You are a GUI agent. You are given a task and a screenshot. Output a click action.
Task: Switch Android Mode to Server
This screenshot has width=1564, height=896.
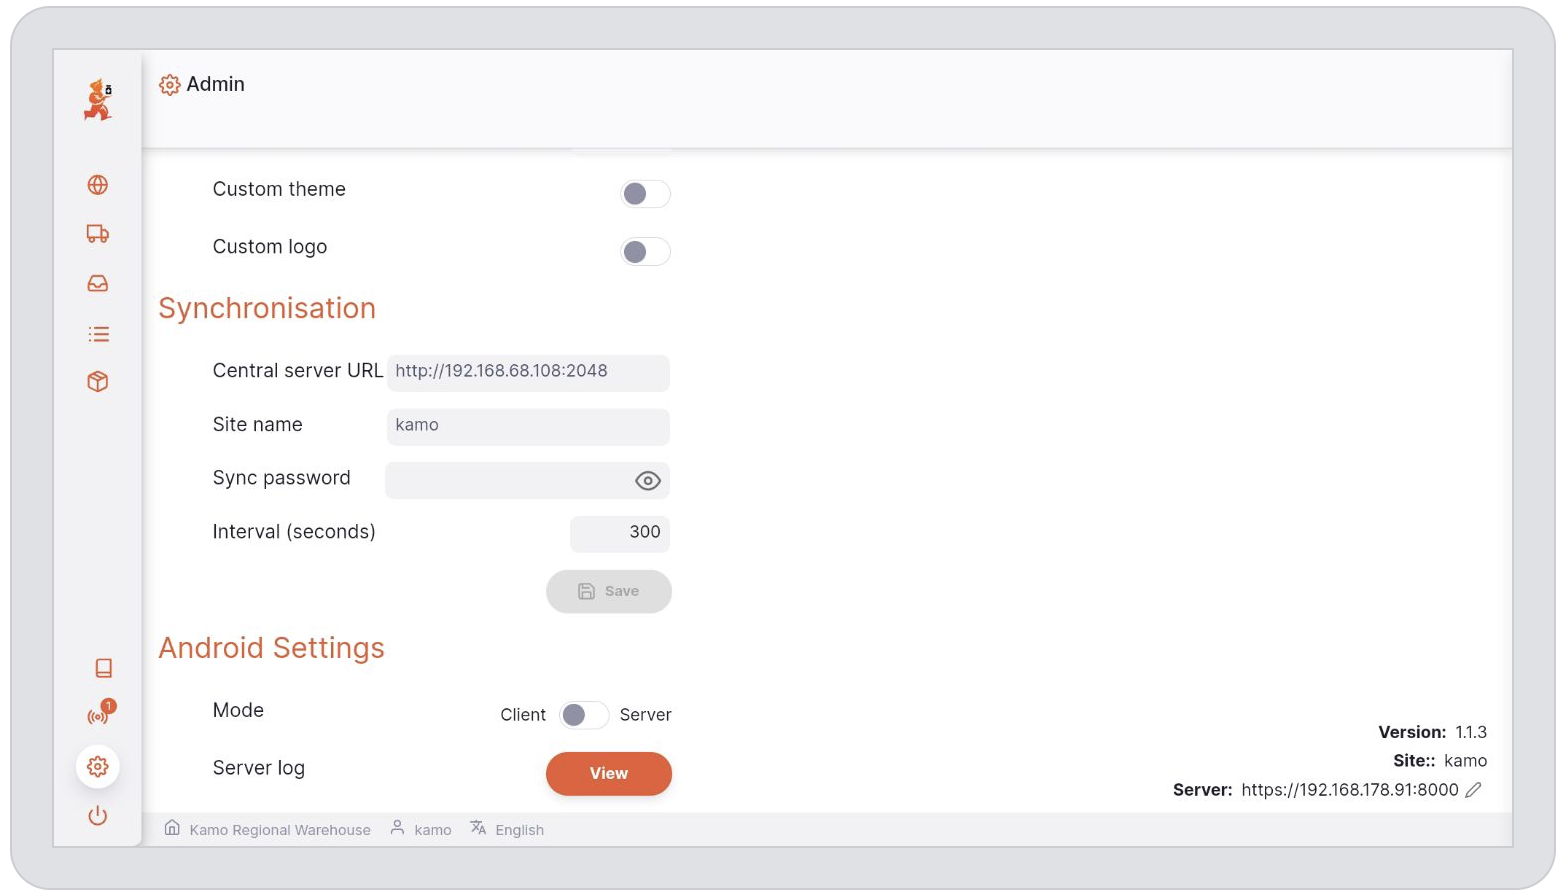pyautogui.click(x=584, y=715)
